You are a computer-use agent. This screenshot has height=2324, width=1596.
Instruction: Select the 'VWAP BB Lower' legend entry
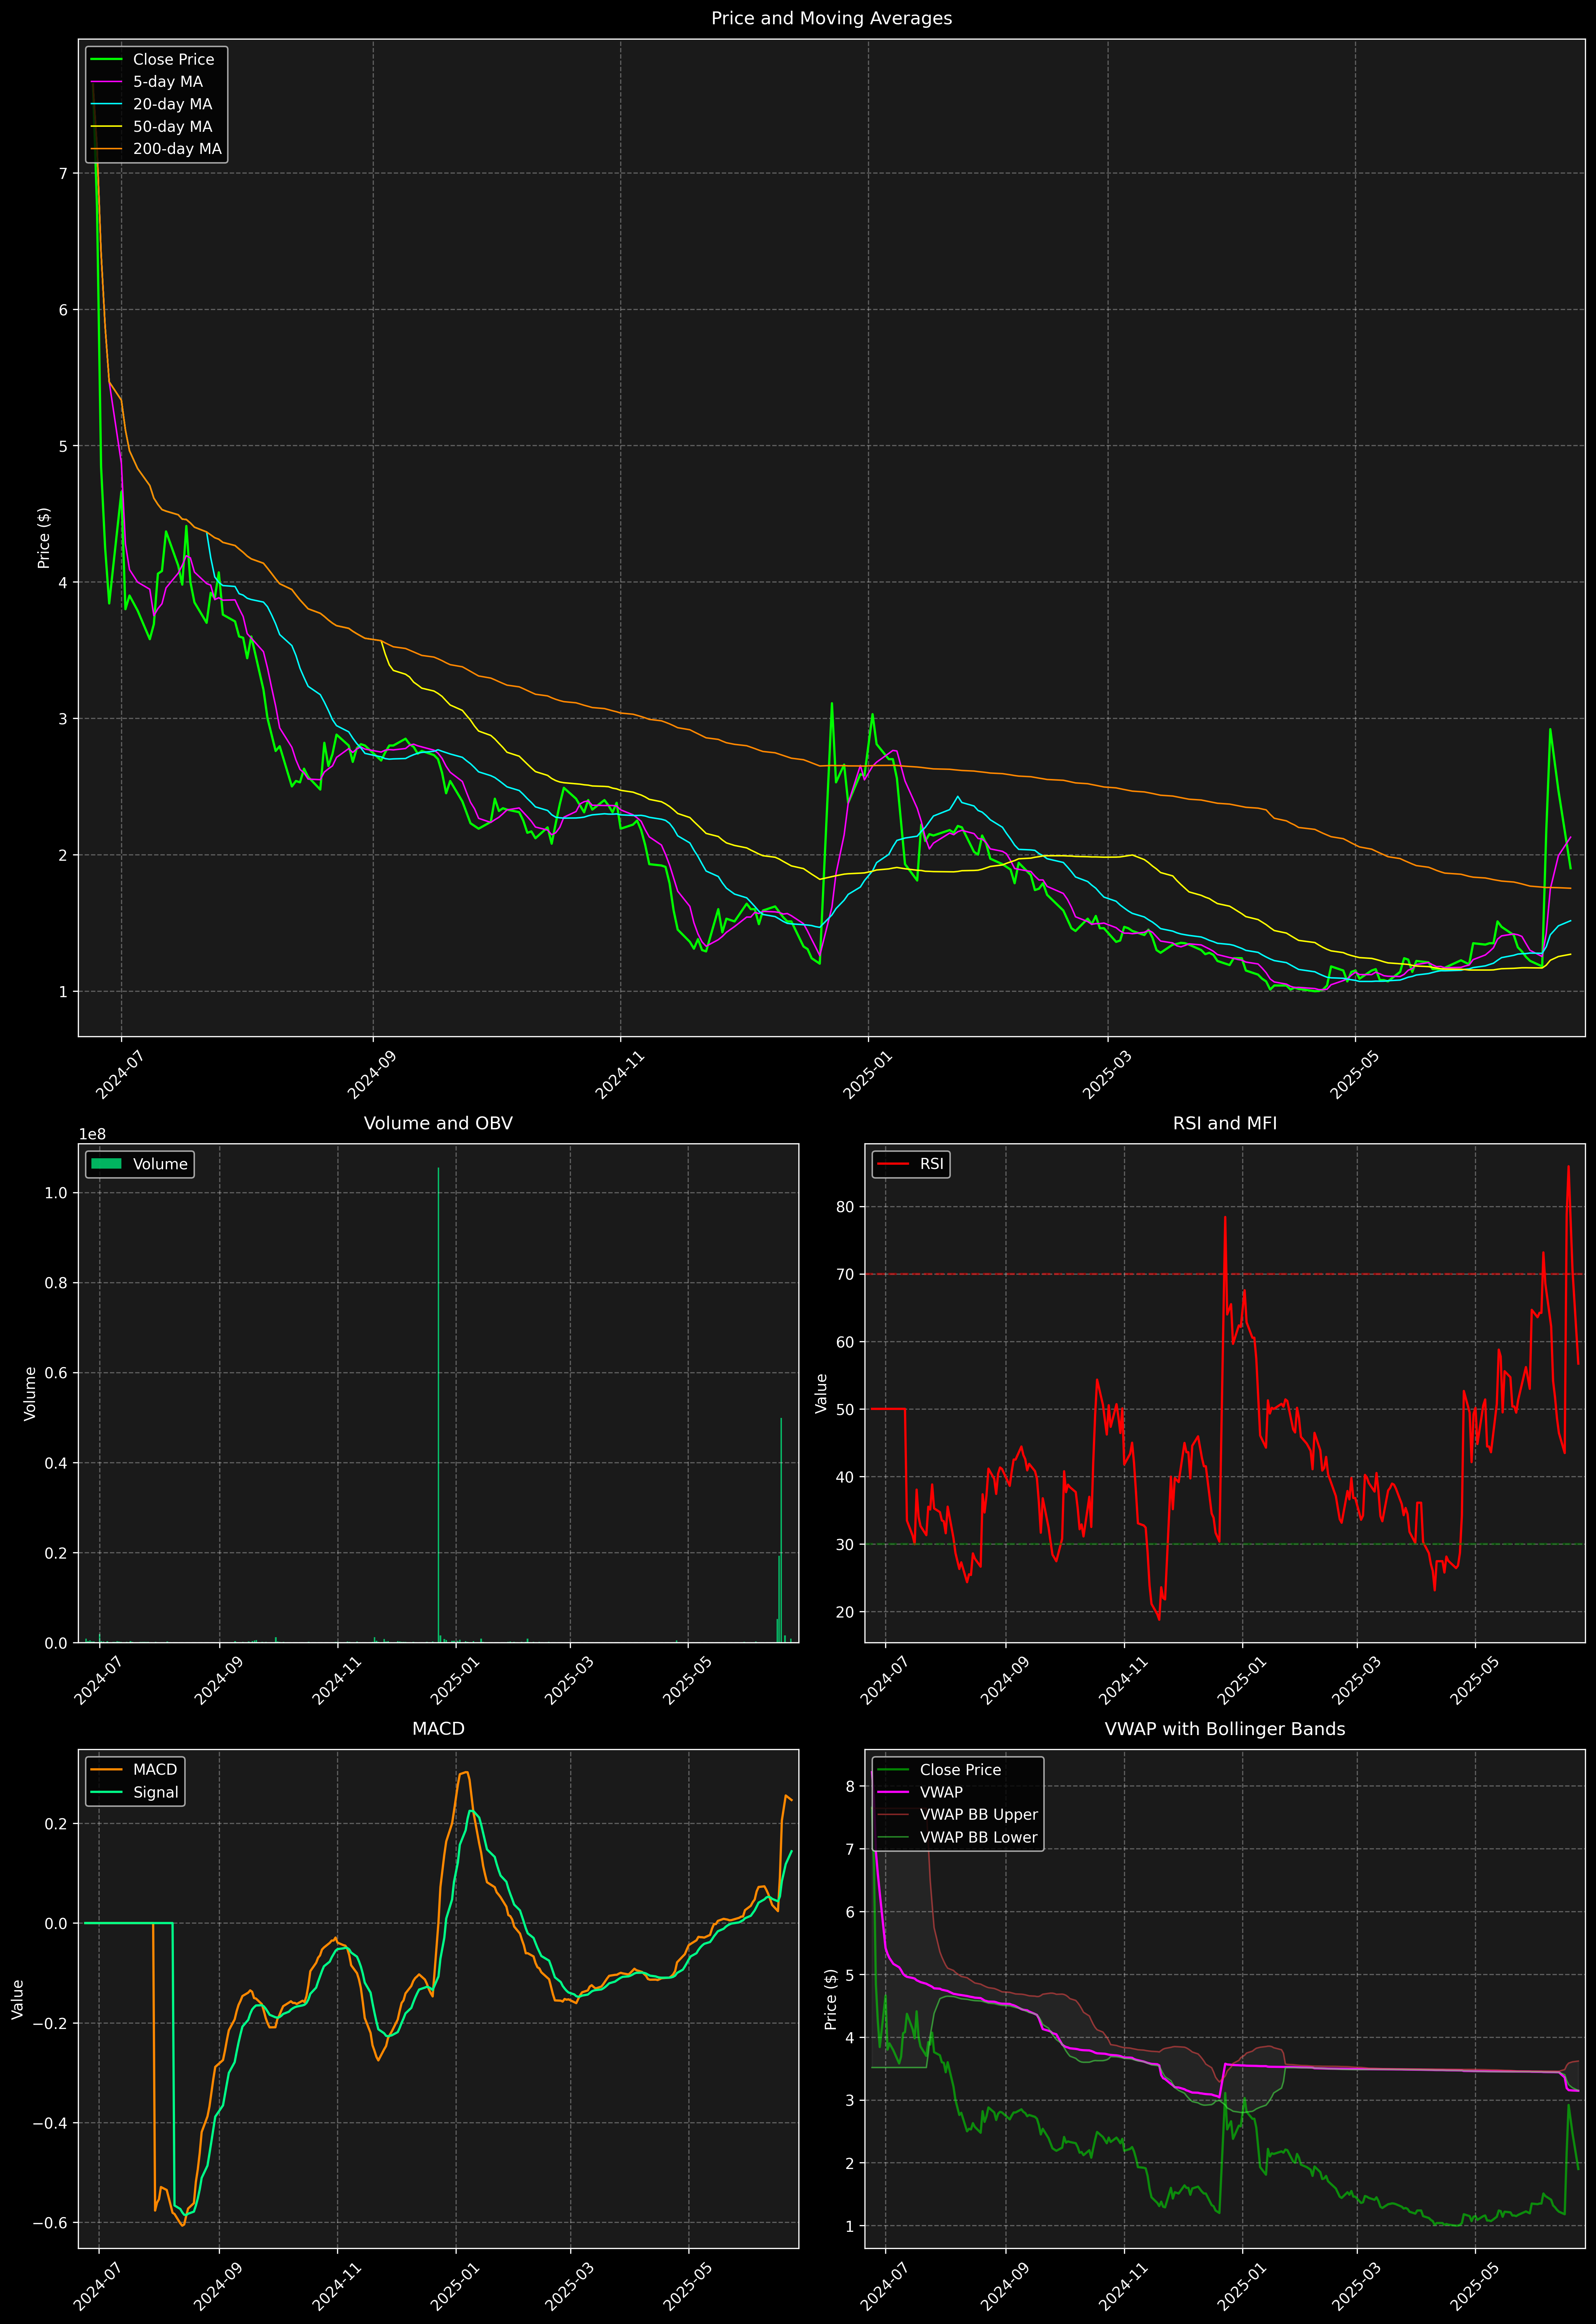979,1837
